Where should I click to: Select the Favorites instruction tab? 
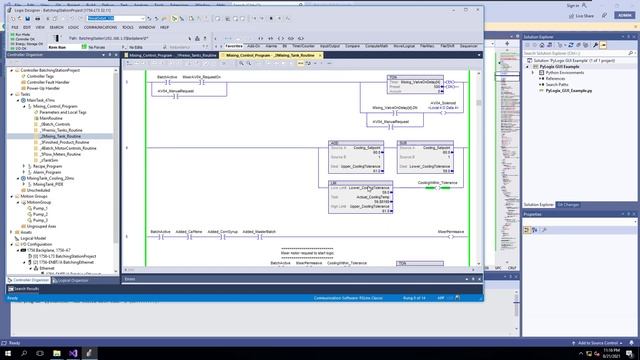(x=234, y=46)
